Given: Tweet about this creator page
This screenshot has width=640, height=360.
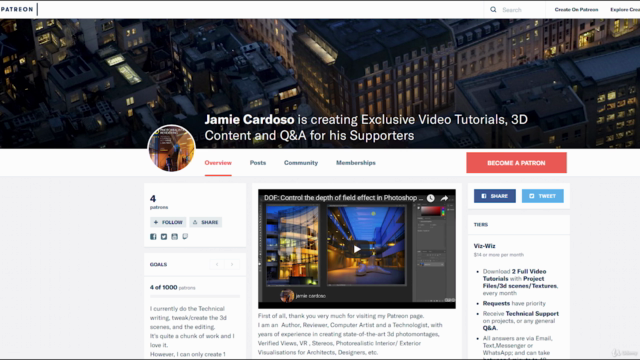Looking at the screenshot, I should click(542, 196).
